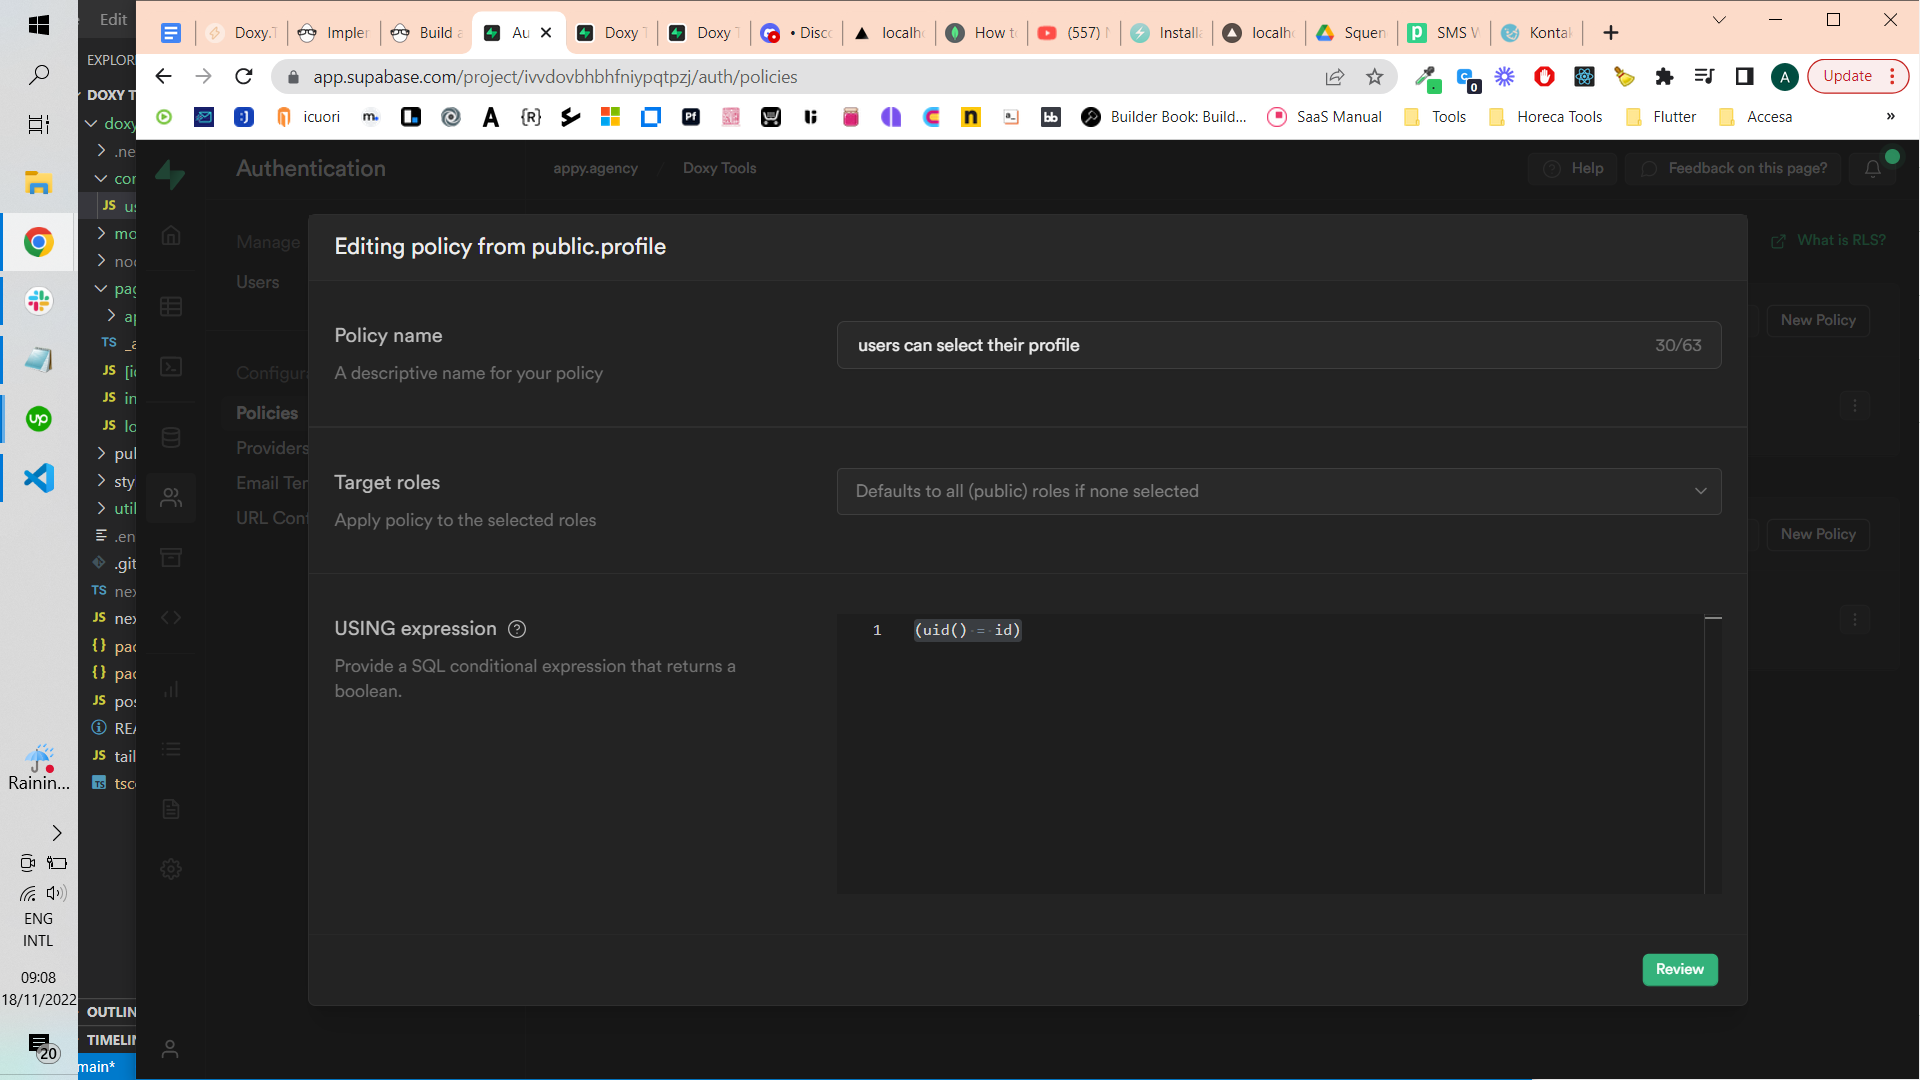
Task: Open the tab search dropdown arrow
Action: [x=1719, y=20]
